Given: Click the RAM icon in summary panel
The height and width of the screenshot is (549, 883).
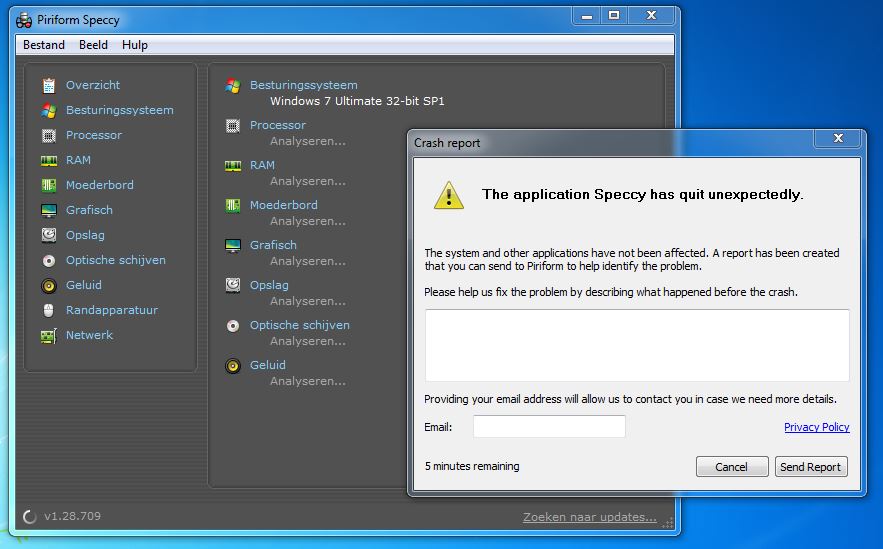Looking at the screenshot, I should tap(233, 166).
